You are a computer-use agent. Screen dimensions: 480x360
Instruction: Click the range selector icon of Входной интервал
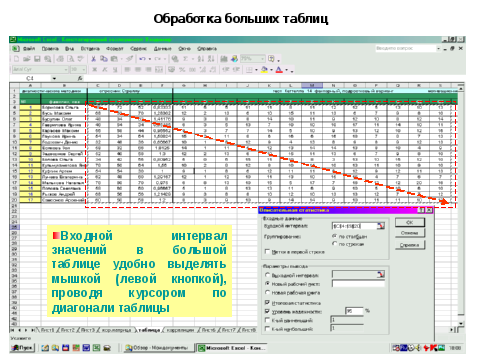[x=381, y=226]
